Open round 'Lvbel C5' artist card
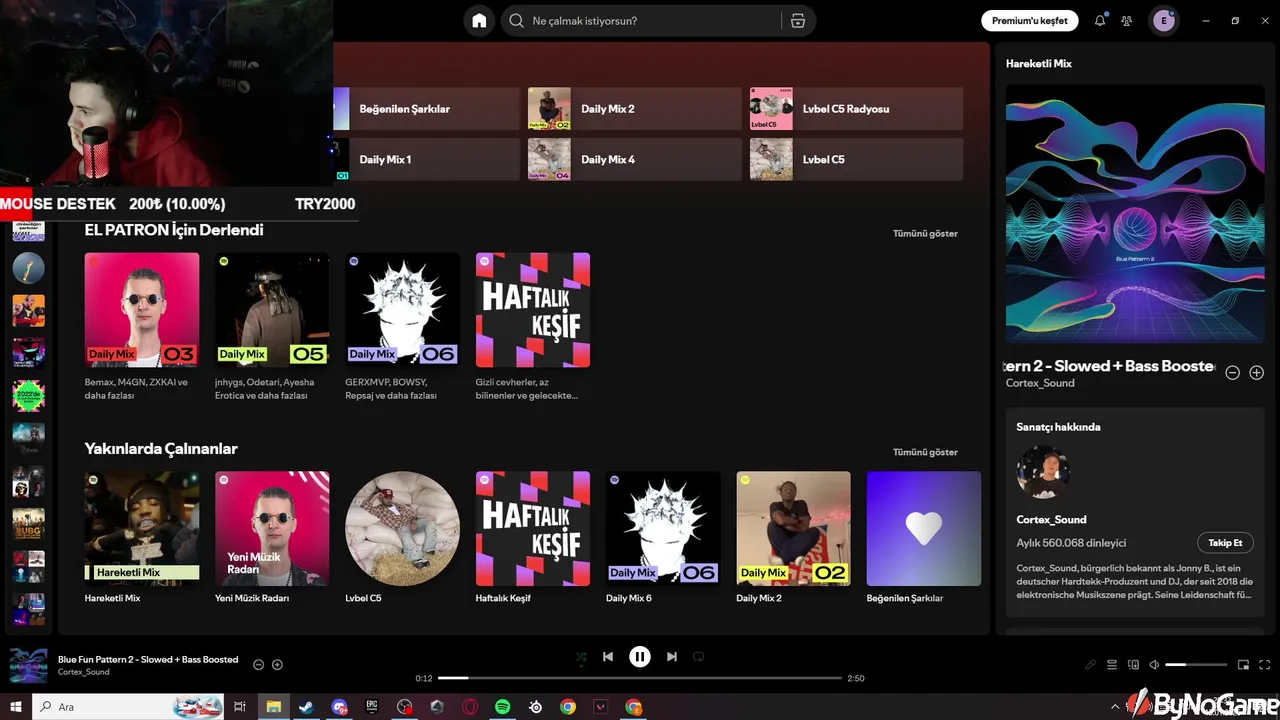The height and width of the screenshot is (720, 1280). pos(403,540)
